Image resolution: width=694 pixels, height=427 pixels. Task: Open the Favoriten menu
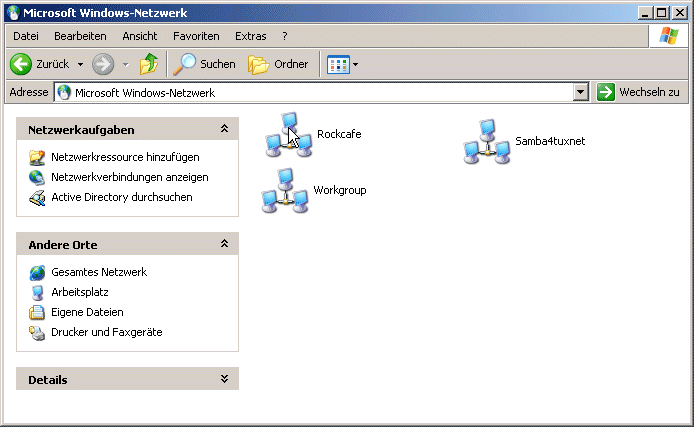pyautogui.click(x=196, y=36)
